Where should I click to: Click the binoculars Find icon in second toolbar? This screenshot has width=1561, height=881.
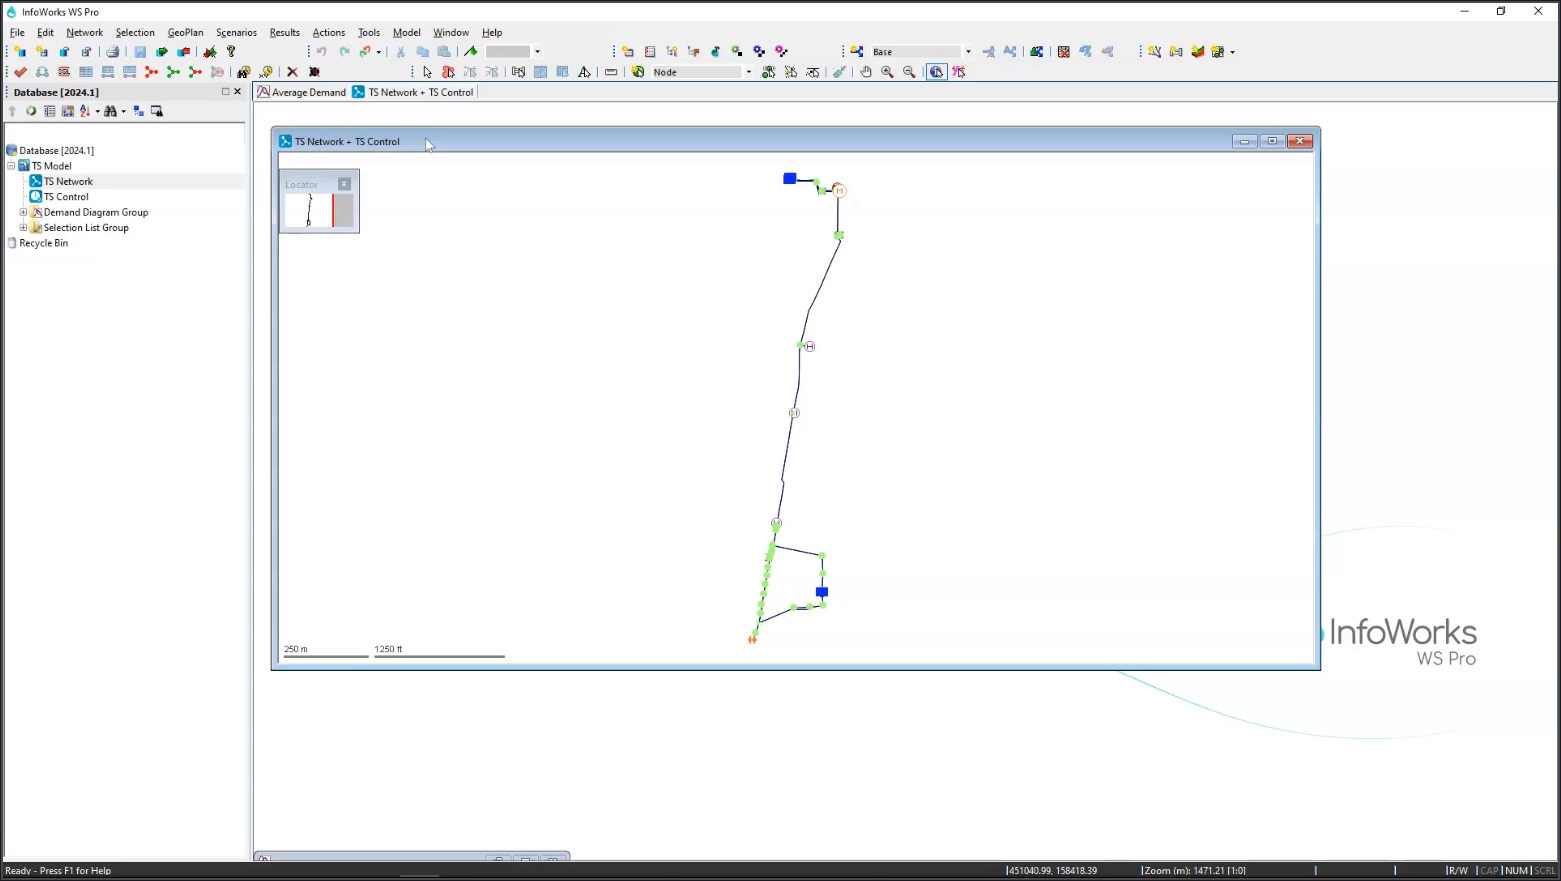(243, 72)
